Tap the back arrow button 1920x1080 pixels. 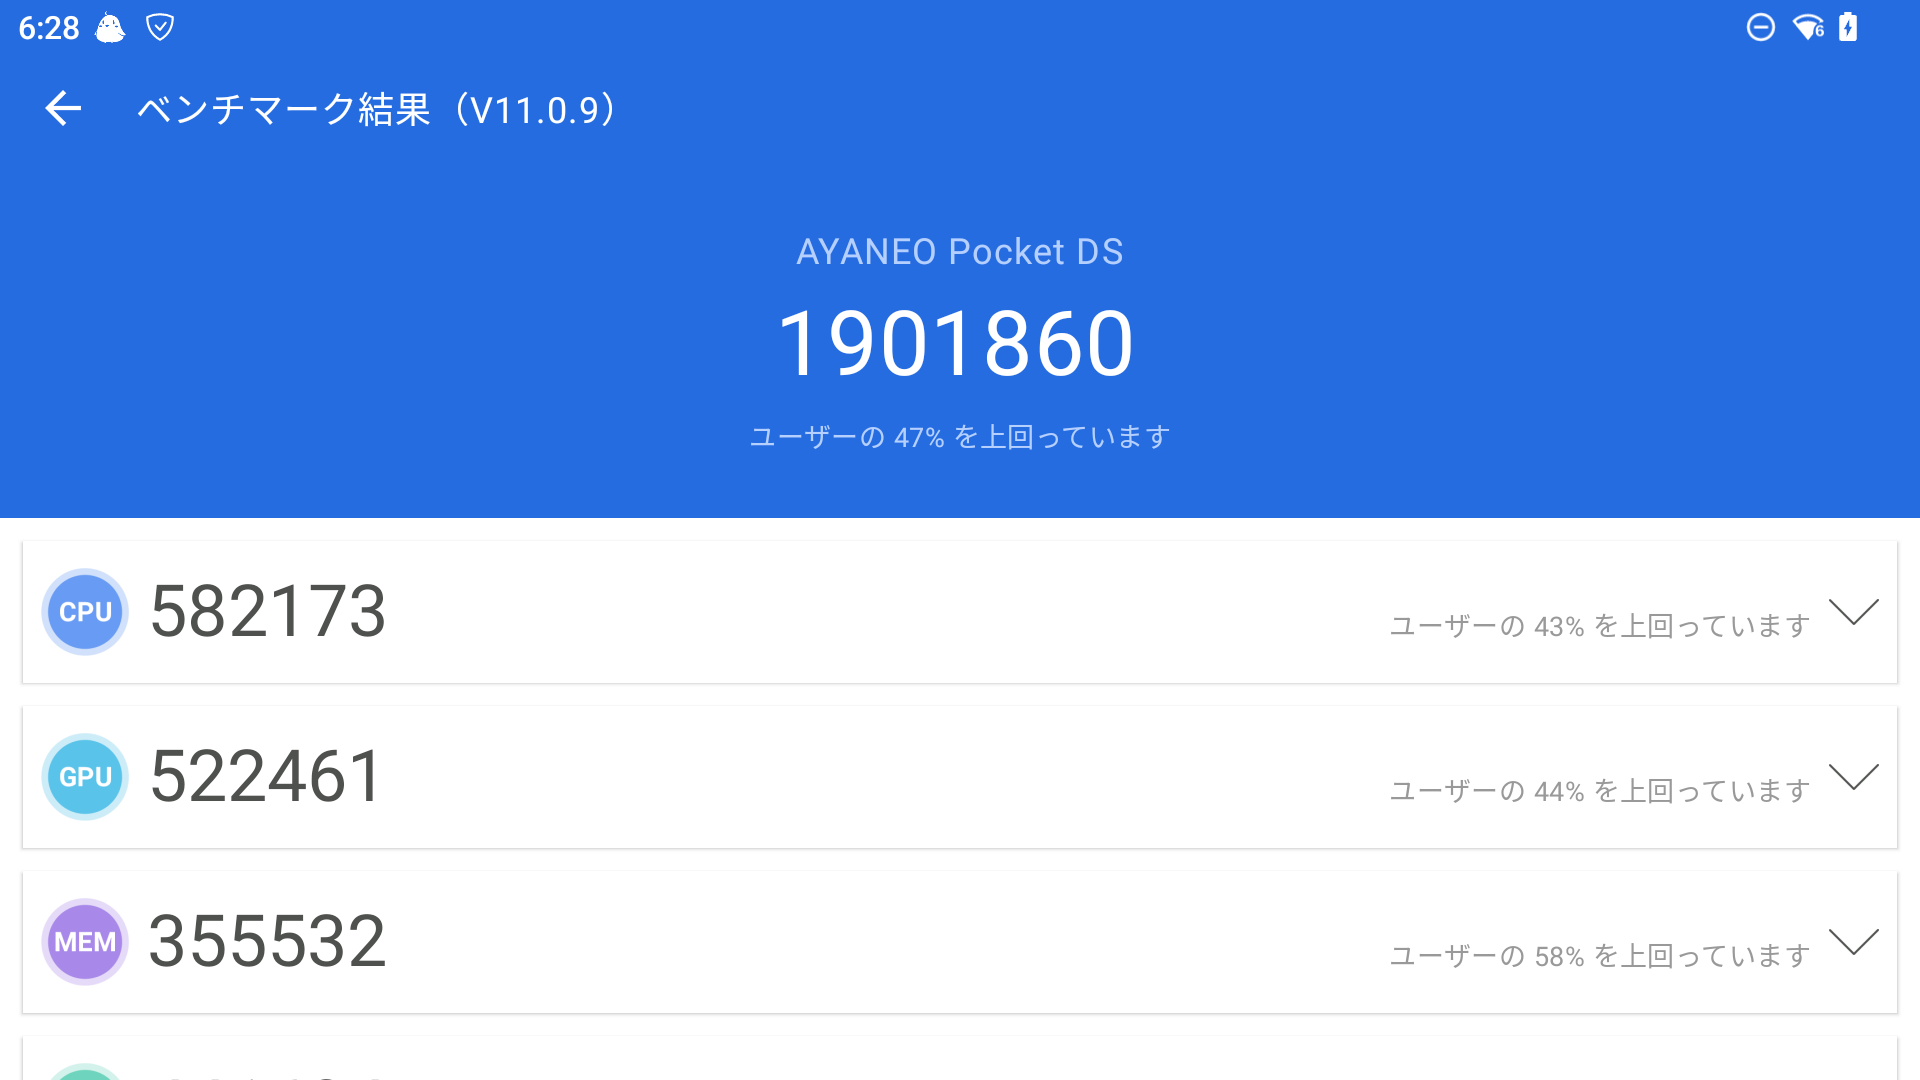(x=63, y=108)
